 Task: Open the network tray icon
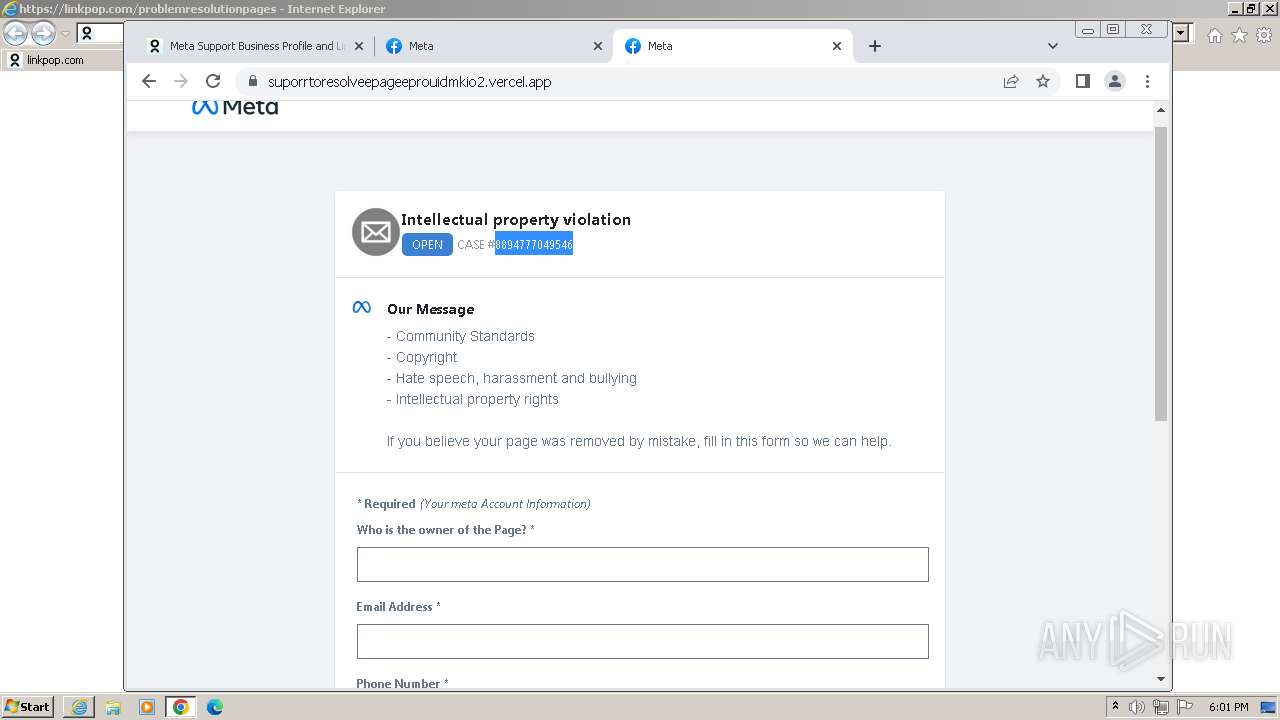(1160, 707)
